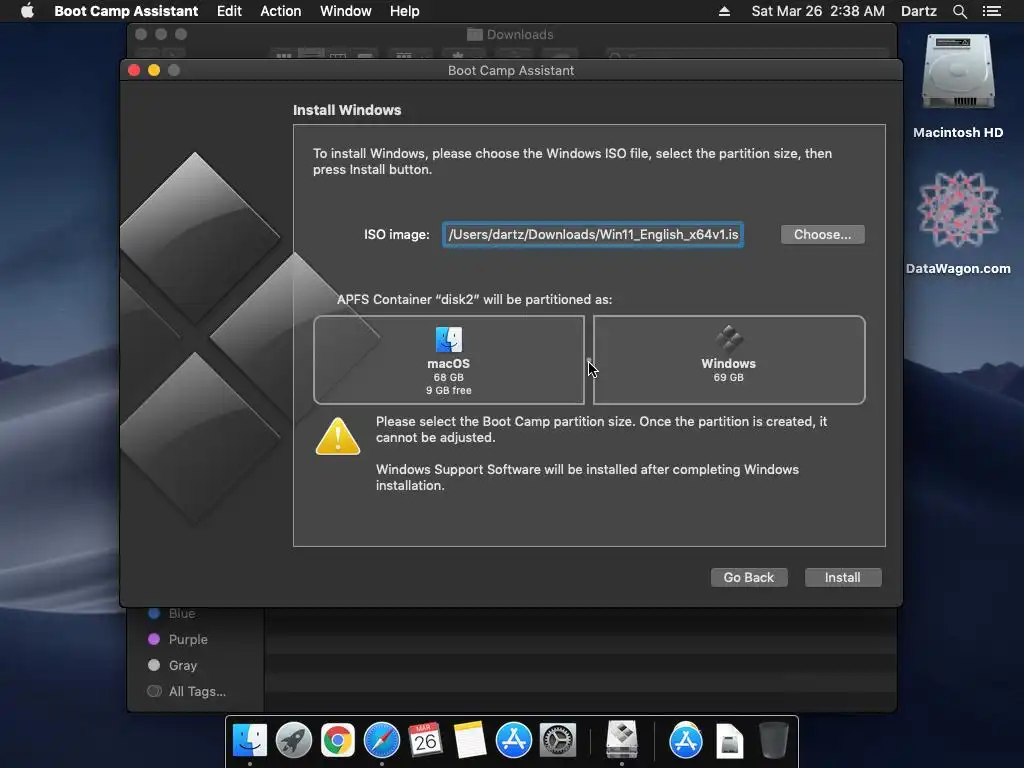Click the Finder icon in macOS partition
The width and height of the screenshot is (1024, 768).
(x=449, y=340)
